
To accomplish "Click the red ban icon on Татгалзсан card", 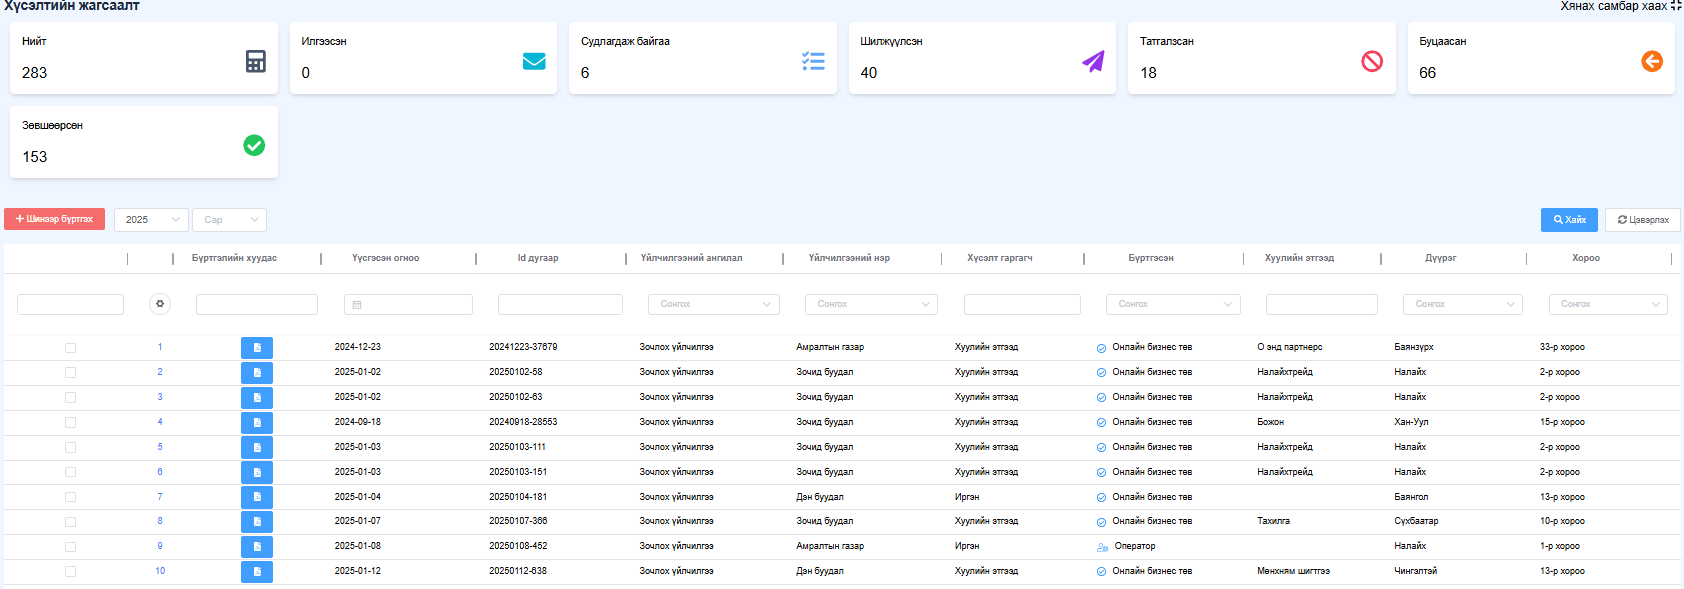I will click(1372, 61).
